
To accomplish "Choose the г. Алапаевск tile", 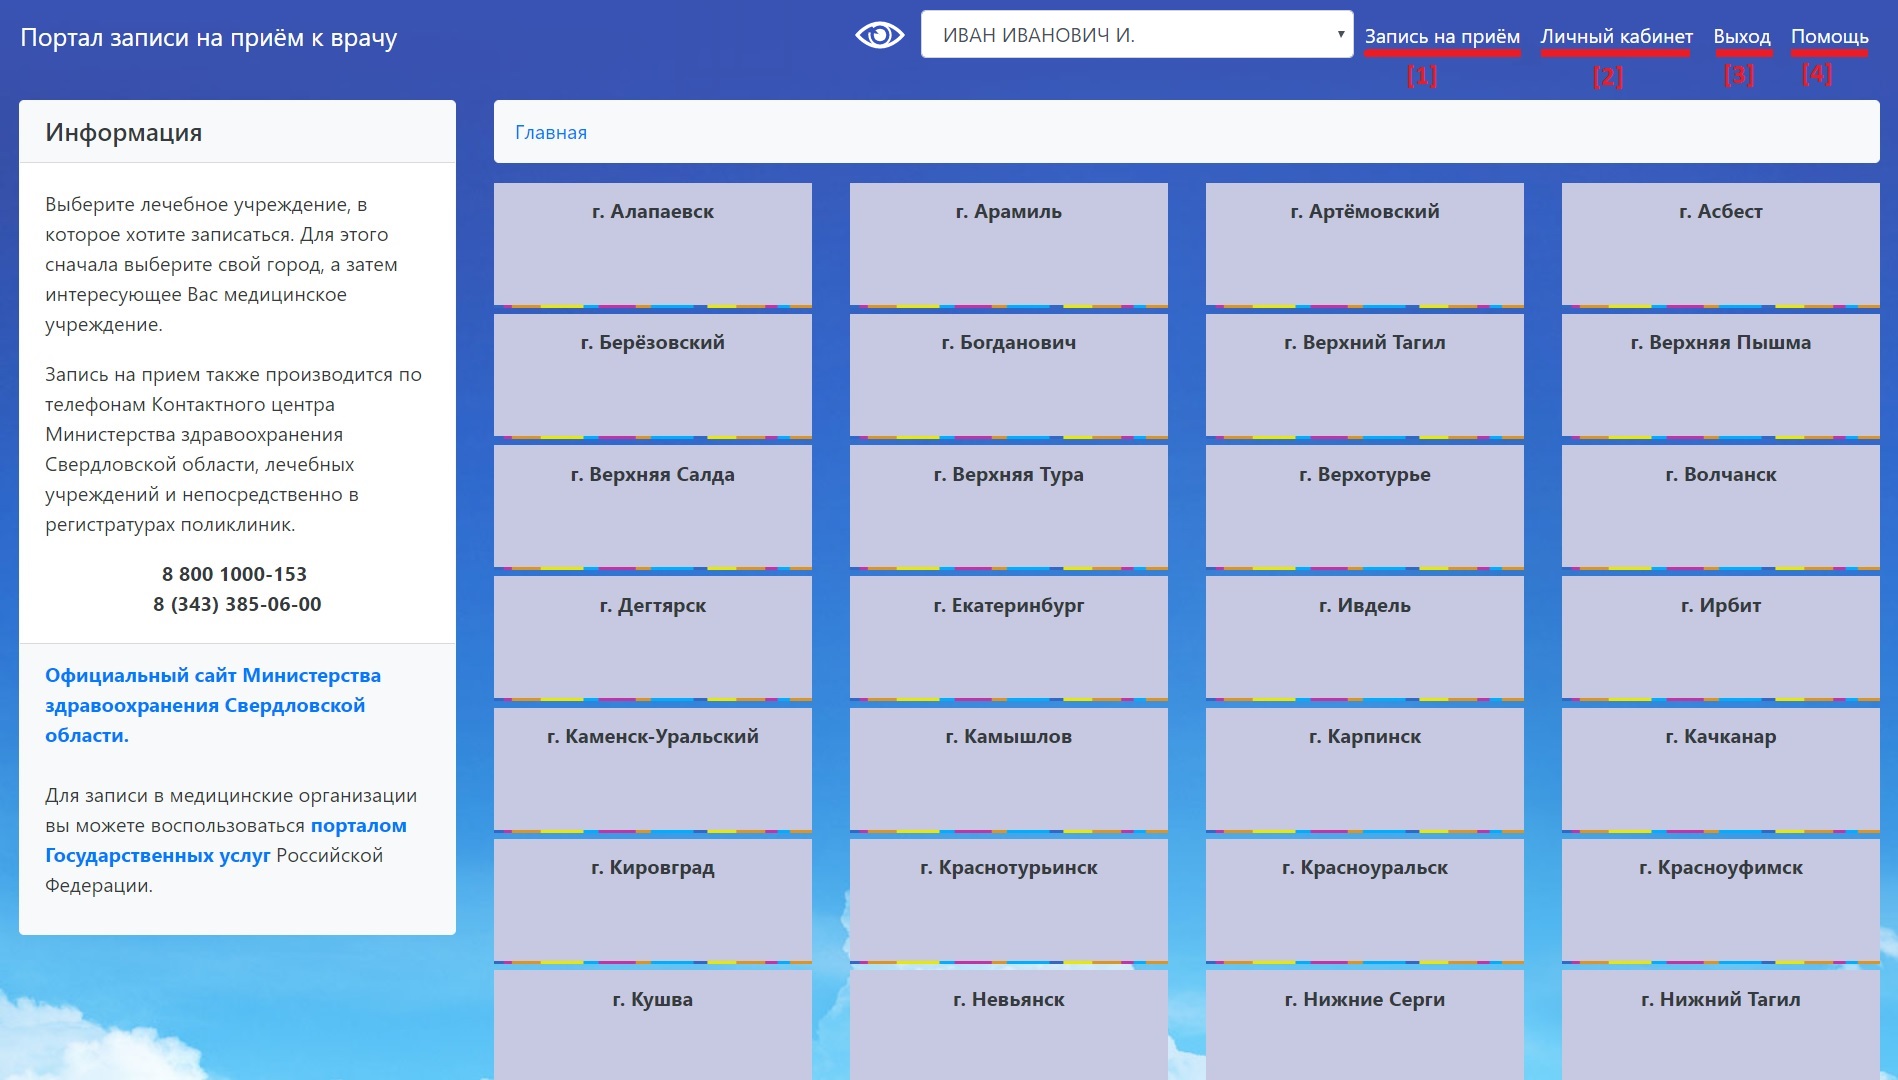I will [652, 243].
